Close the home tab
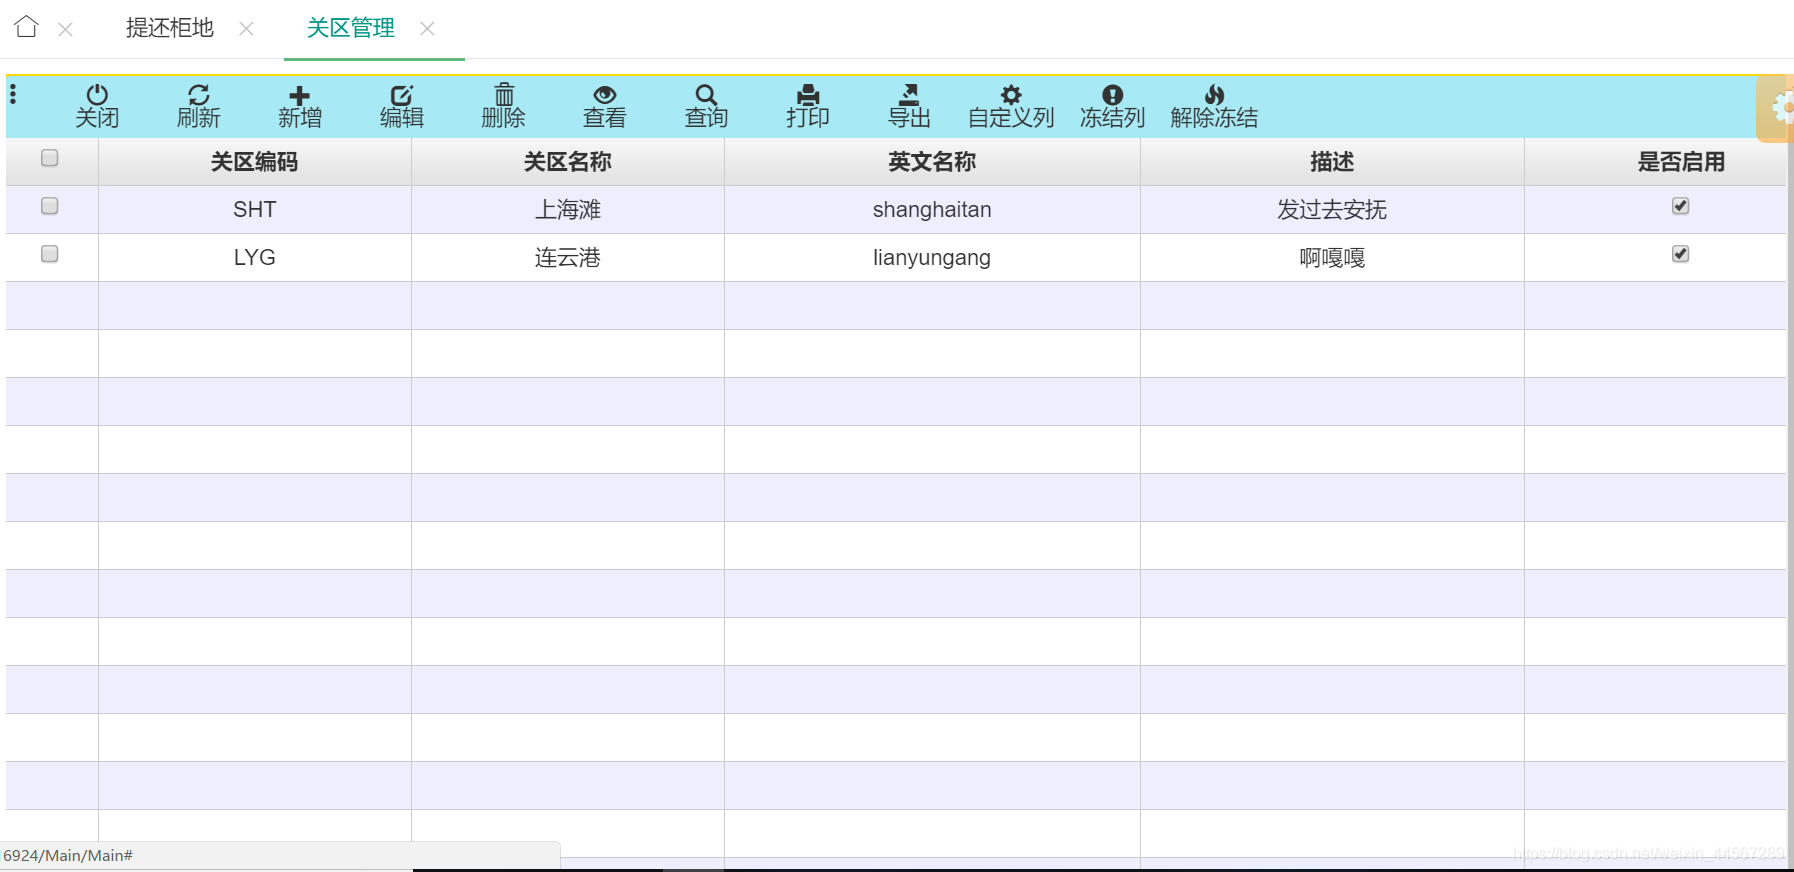The image size is (1794, 872). 65,30
